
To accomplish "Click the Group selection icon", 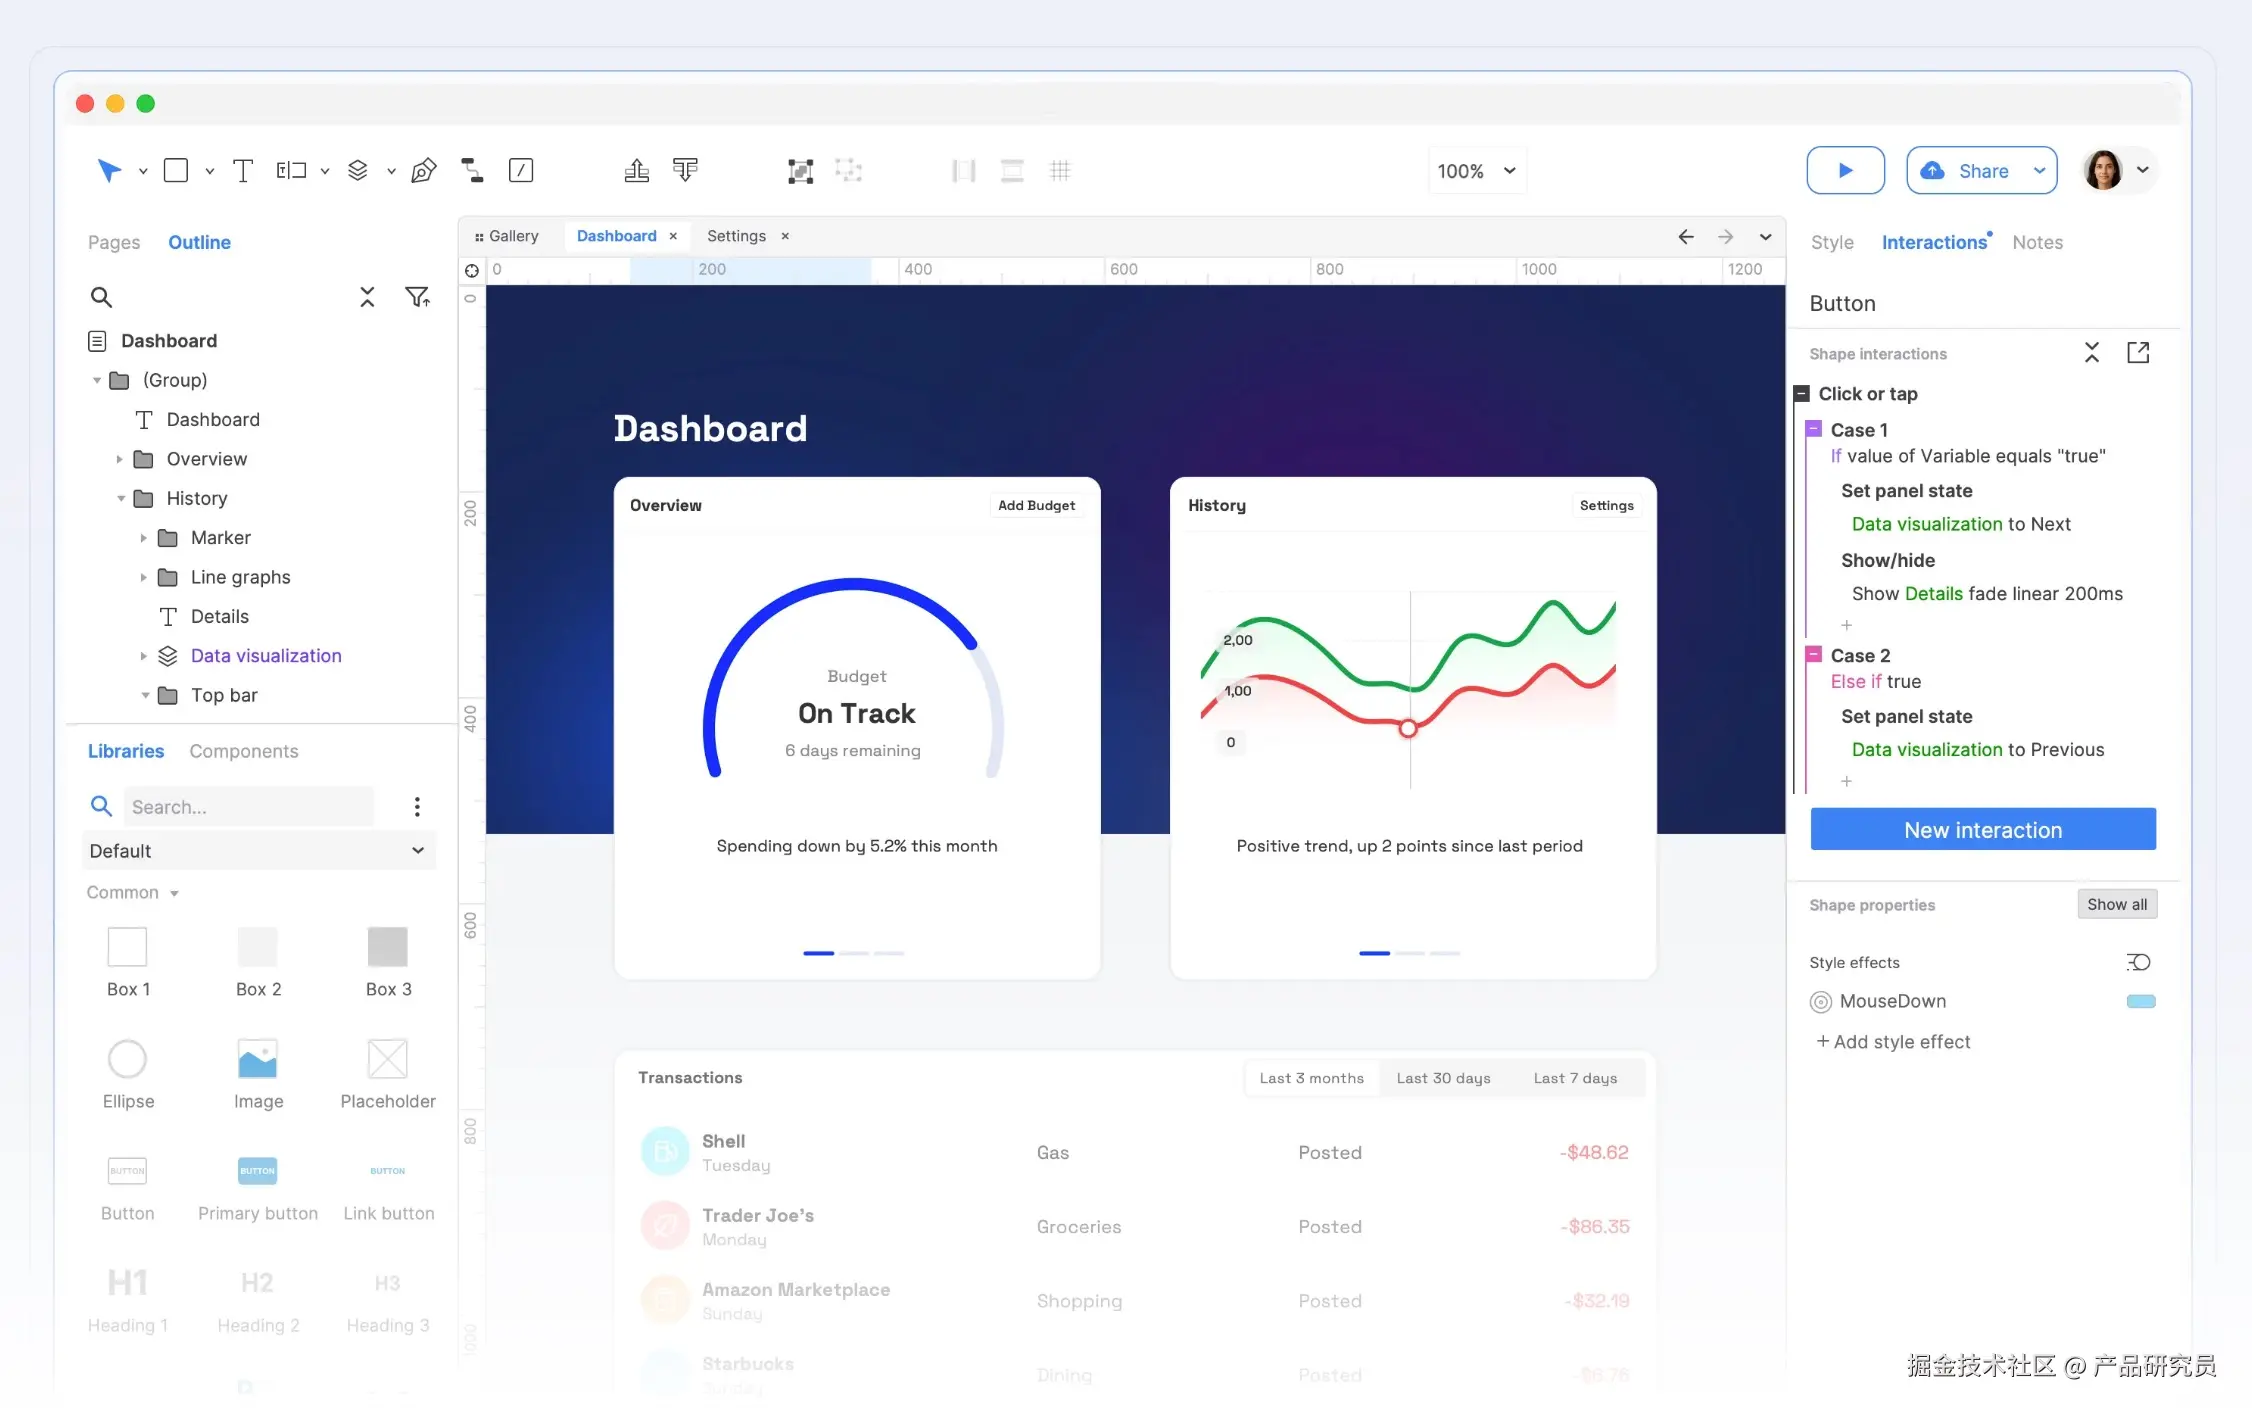I will (799, 171).
